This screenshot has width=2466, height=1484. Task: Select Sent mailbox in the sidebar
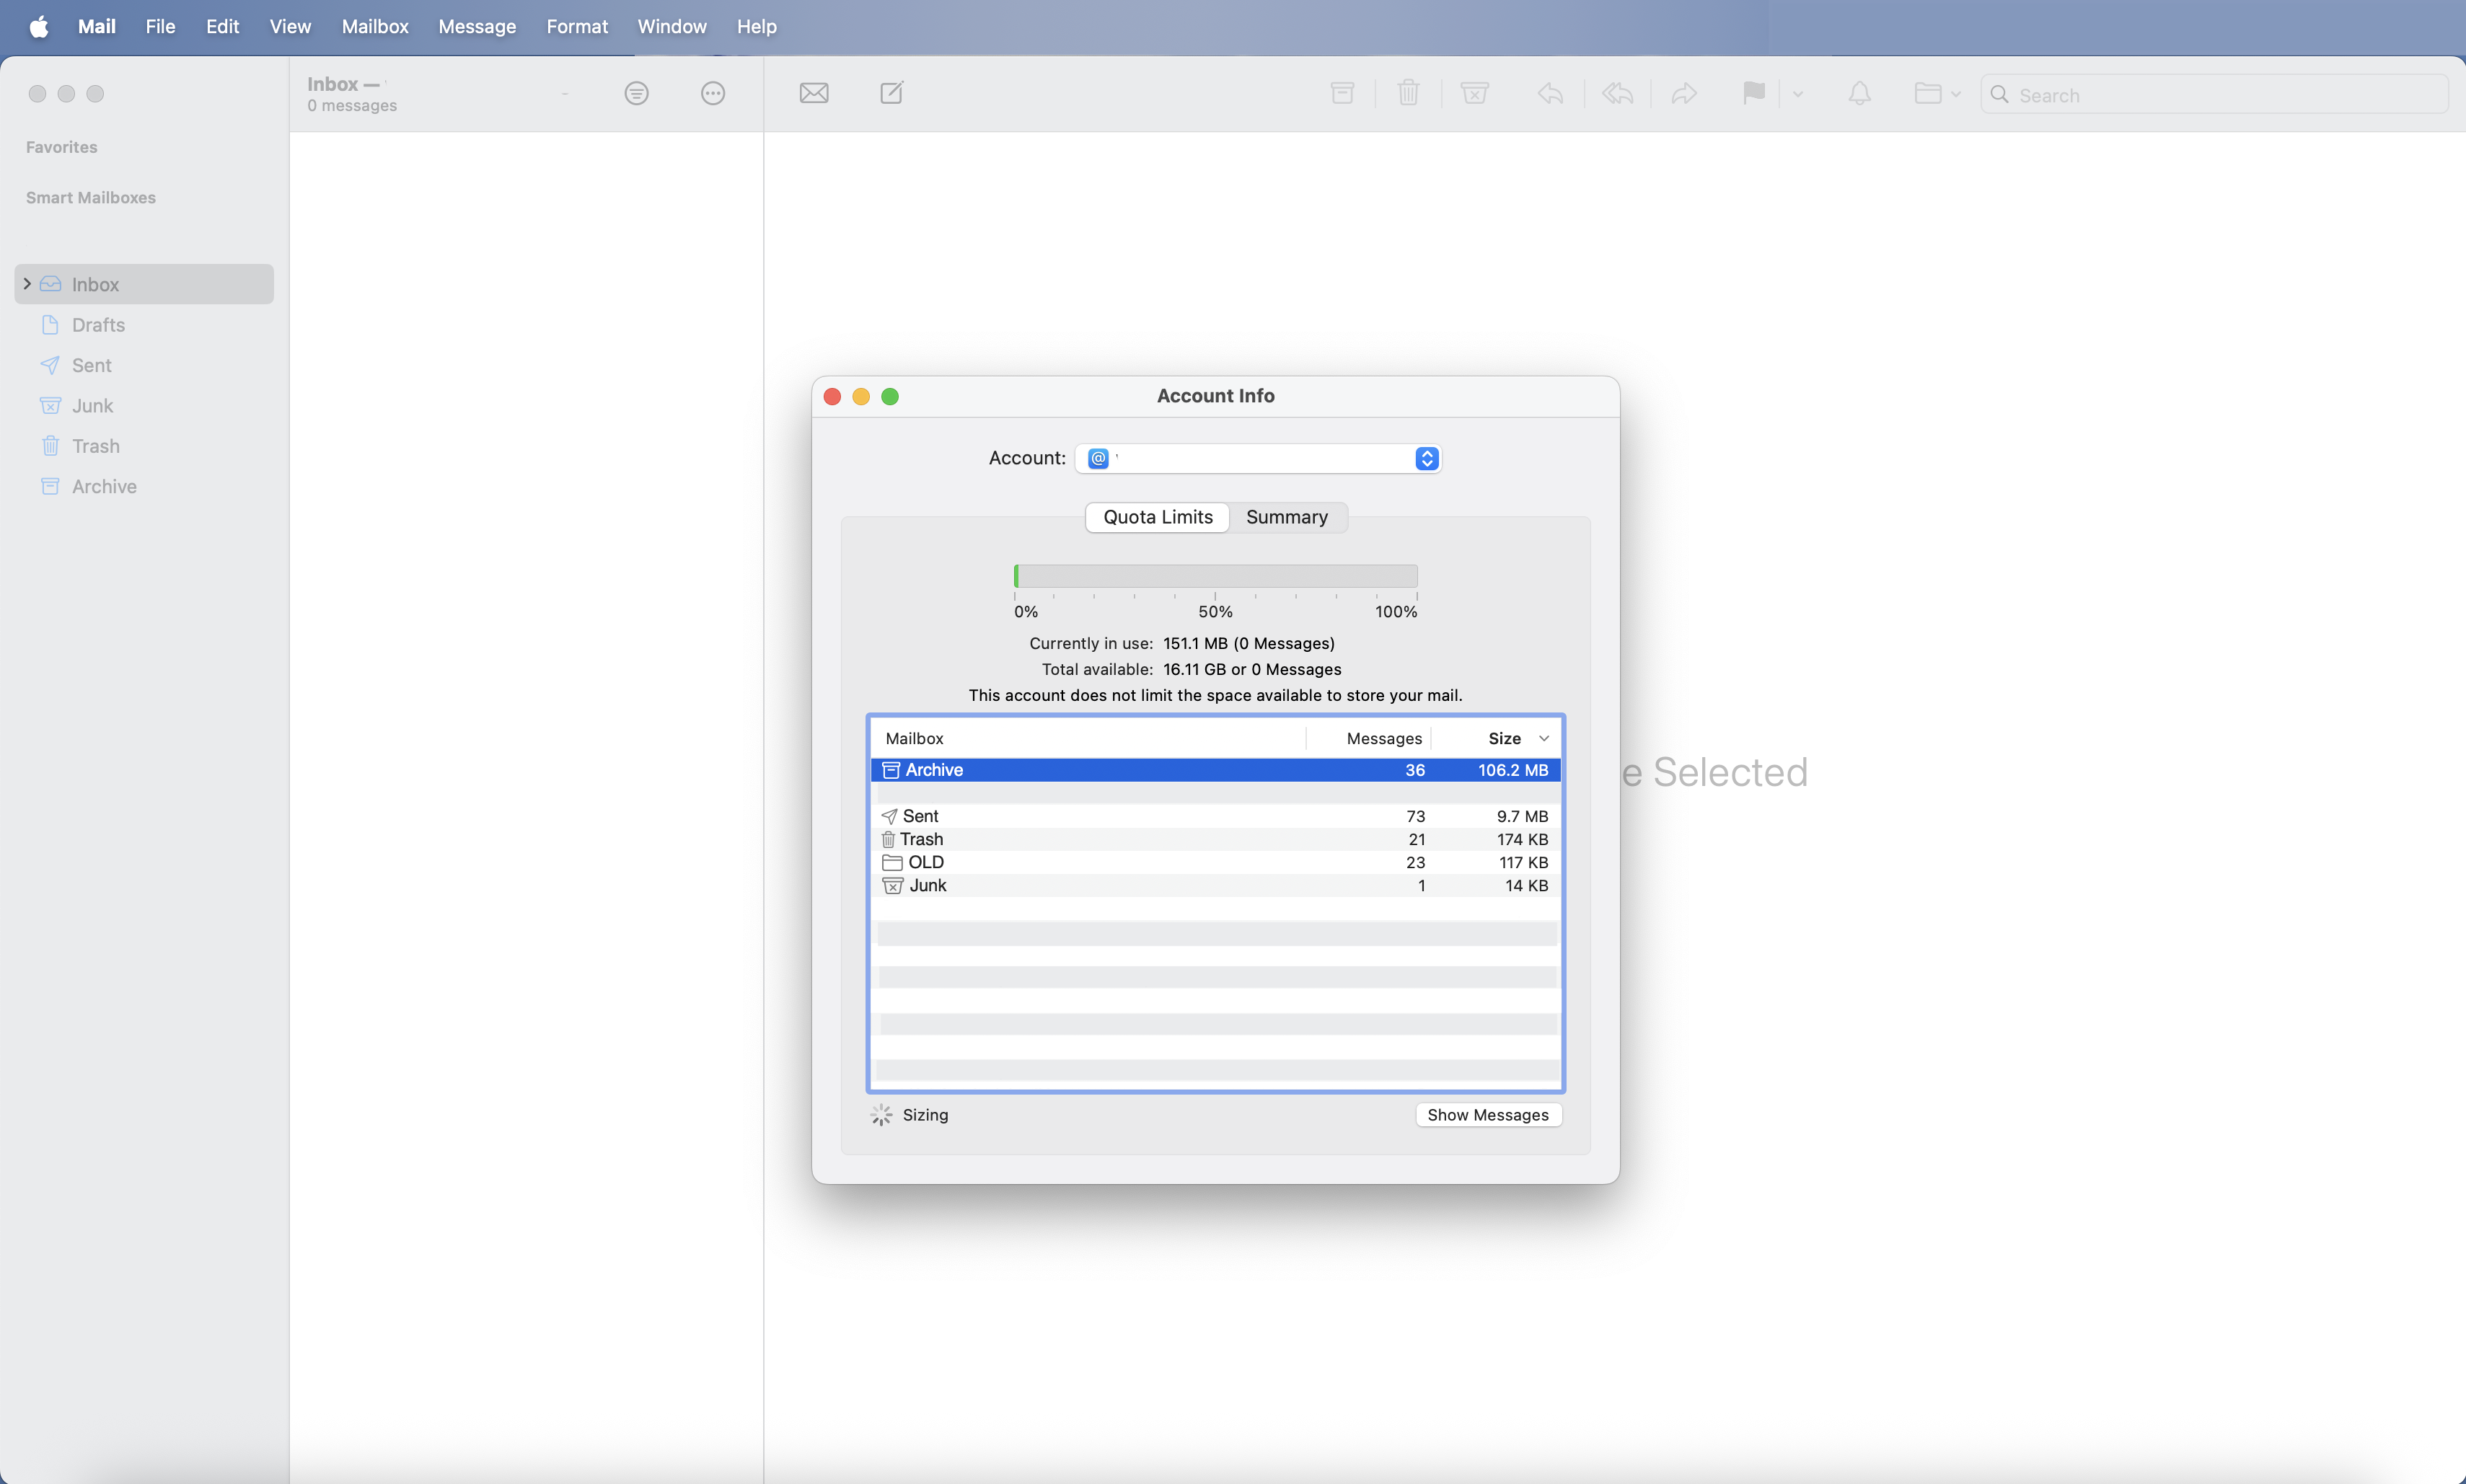click(x=144, y=365)
